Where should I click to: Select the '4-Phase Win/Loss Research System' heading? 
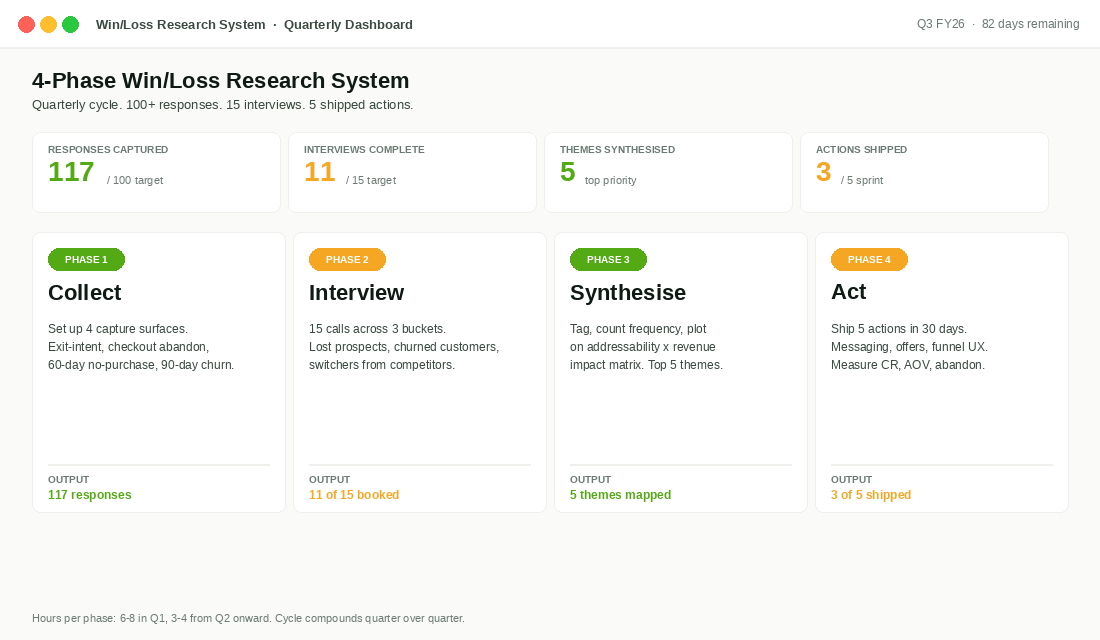point(220,81)
